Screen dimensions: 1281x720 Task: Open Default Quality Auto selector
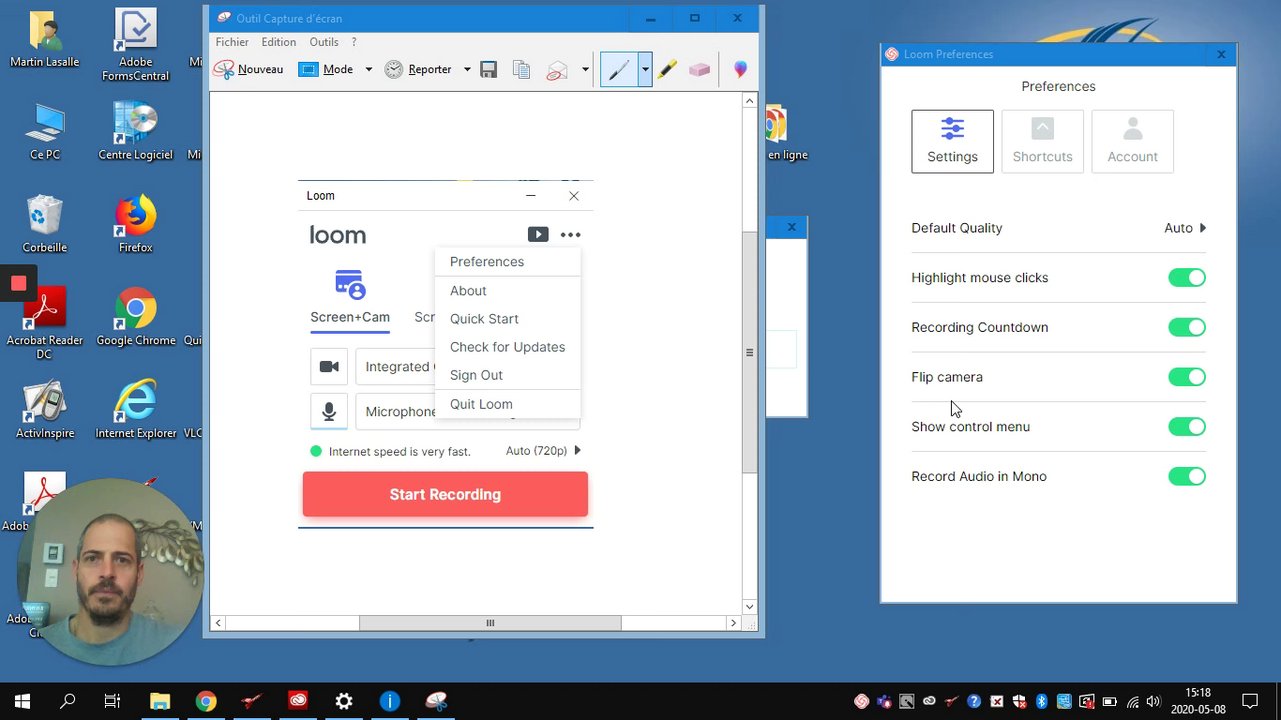(1185, 228)
